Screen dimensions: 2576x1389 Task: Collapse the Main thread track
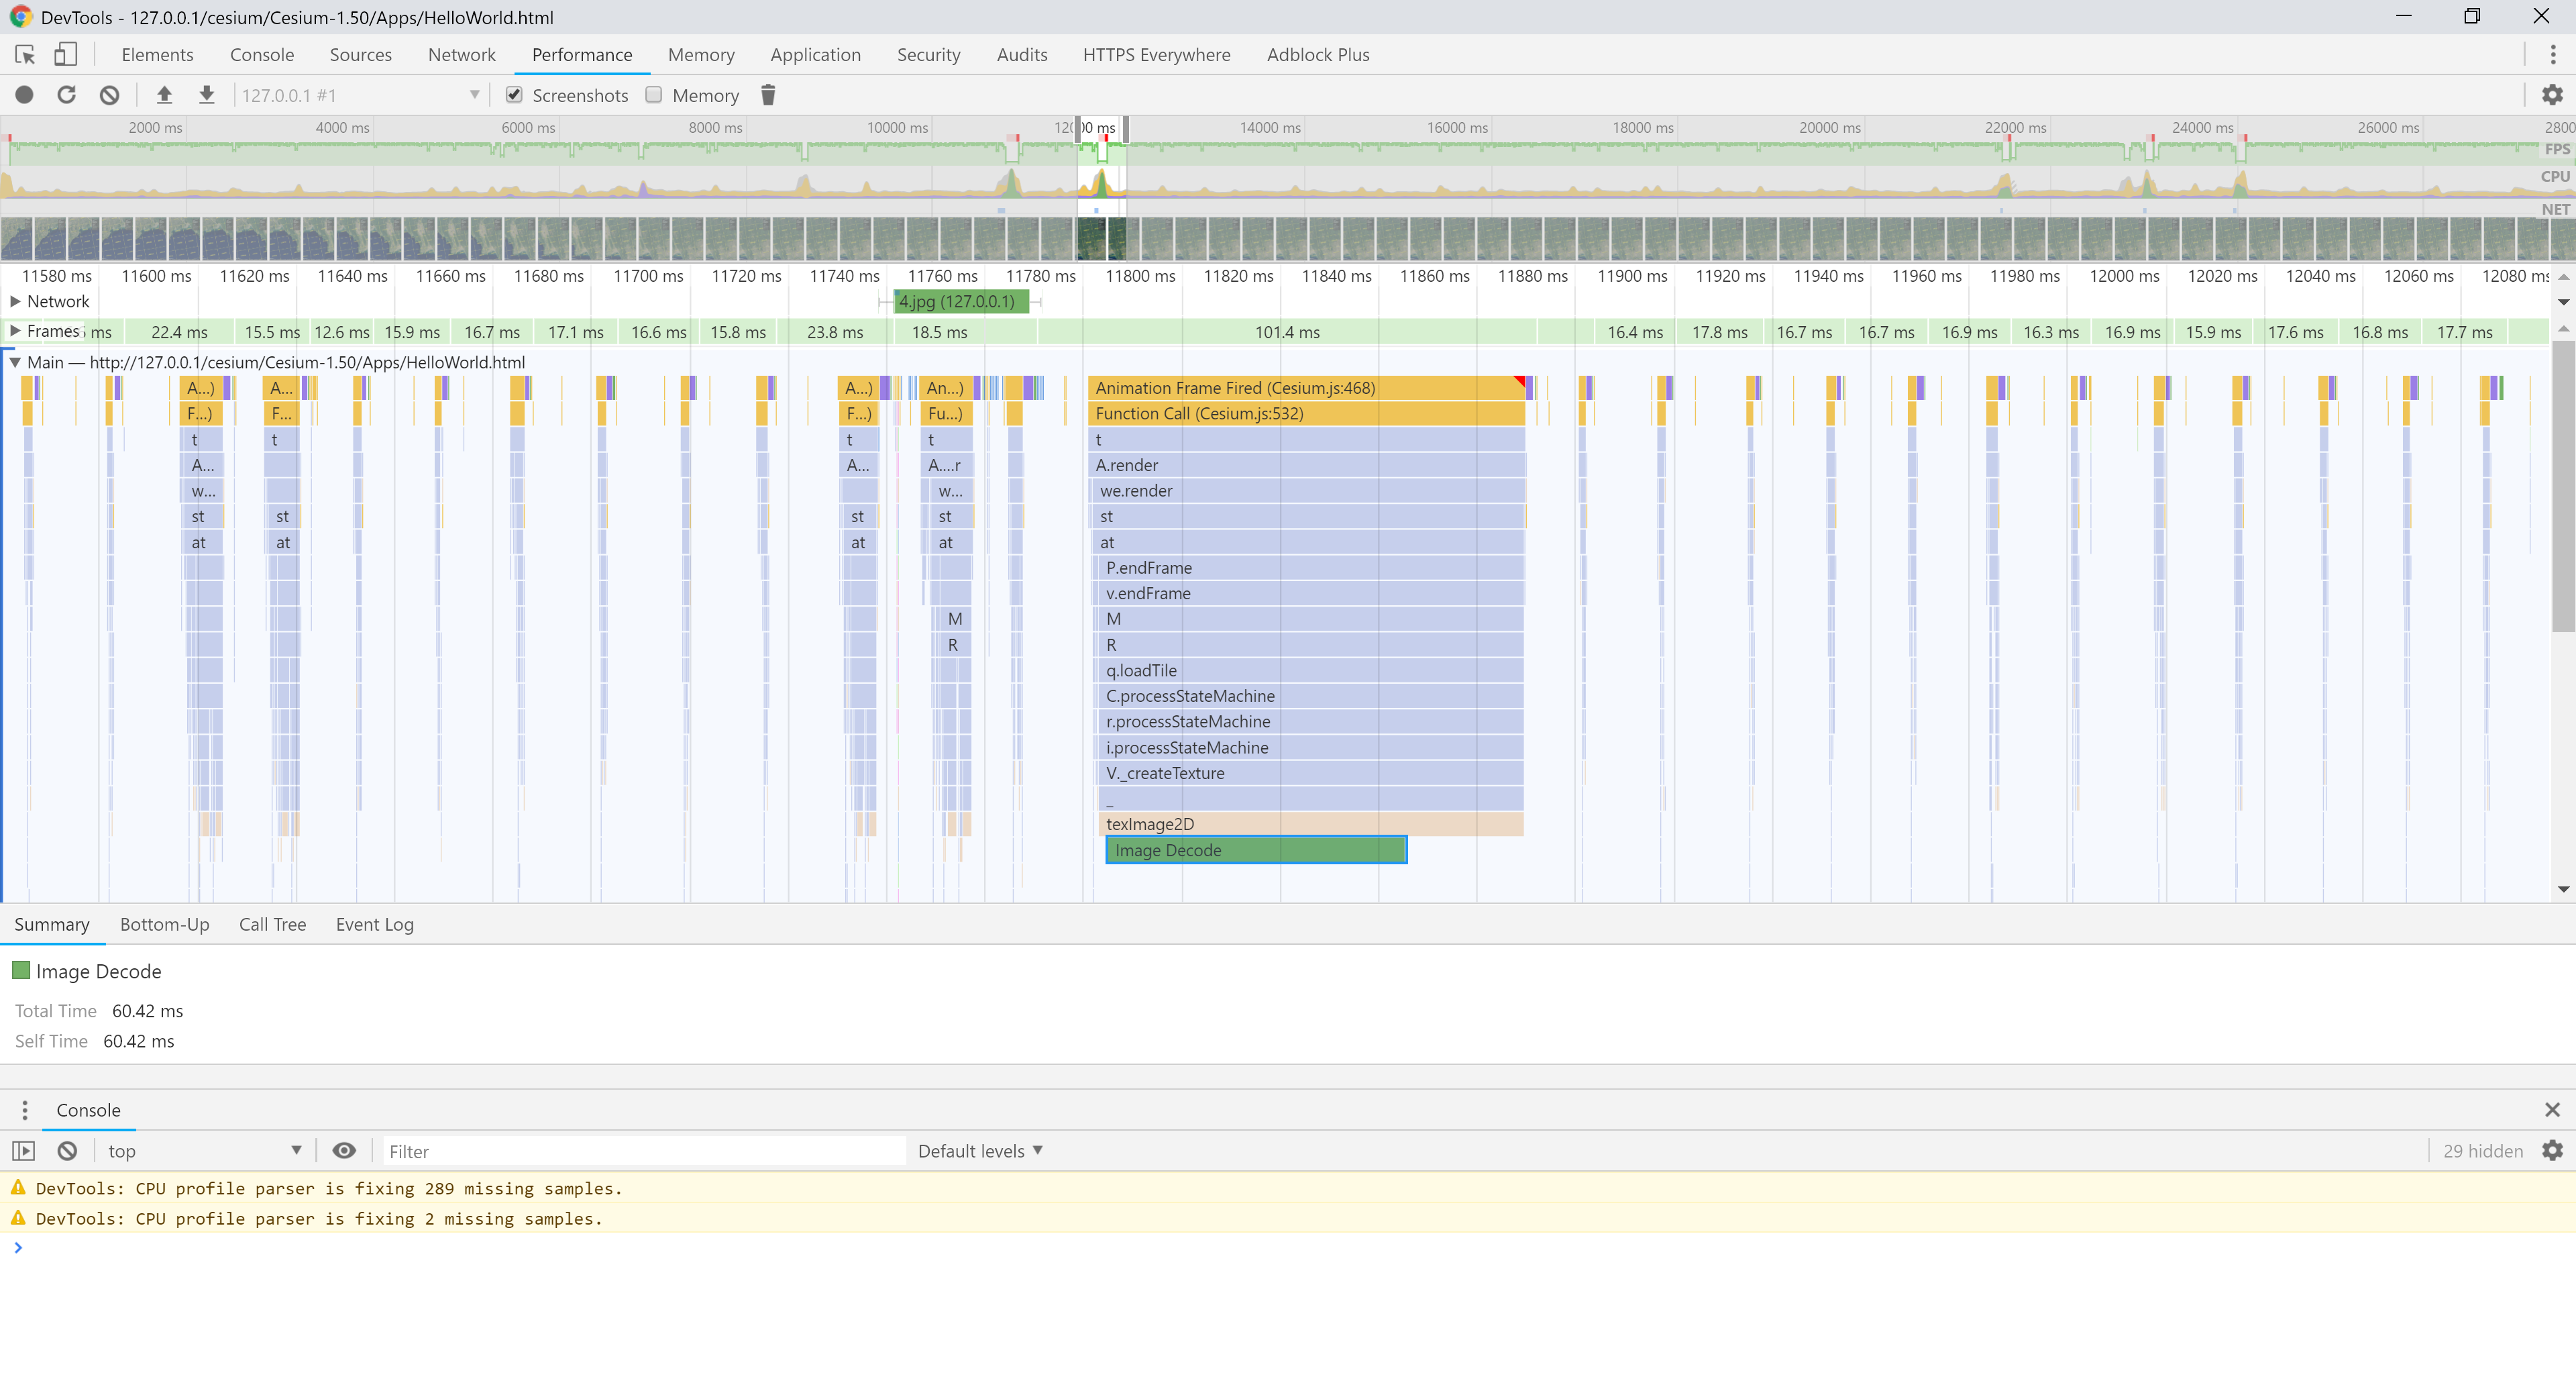pyautogui.click(x=15, y=362)
